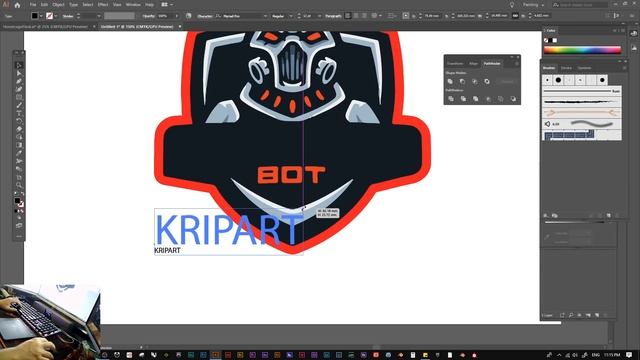Toggle align left paragraph button
Viewport: 640px width, 360px height.
click(348, 16)
